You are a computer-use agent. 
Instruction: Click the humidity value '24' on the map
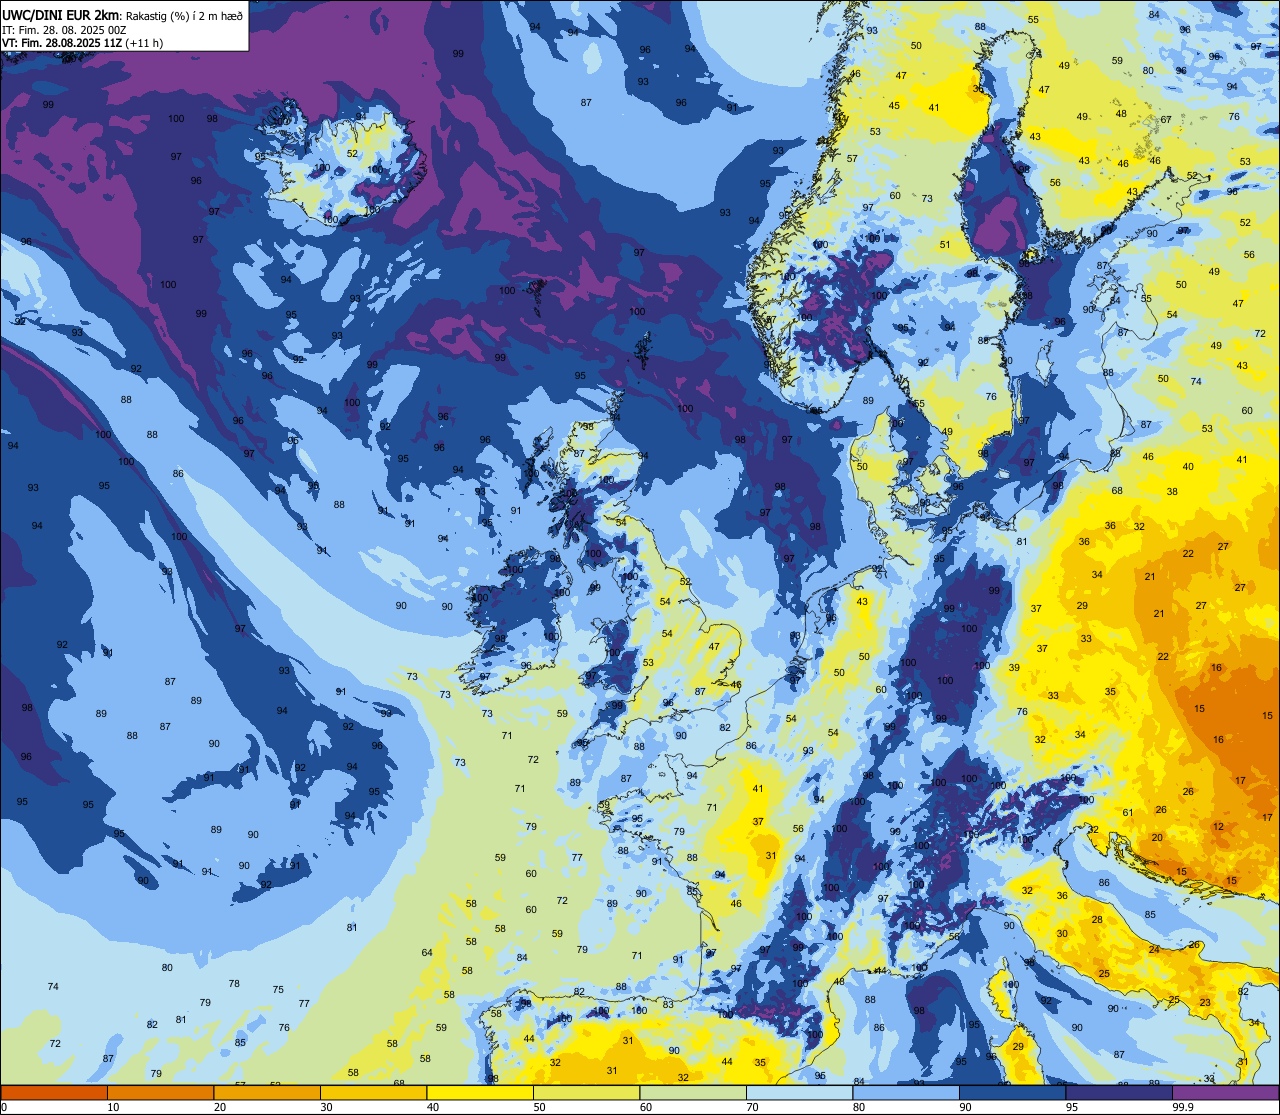point(1154,949)
